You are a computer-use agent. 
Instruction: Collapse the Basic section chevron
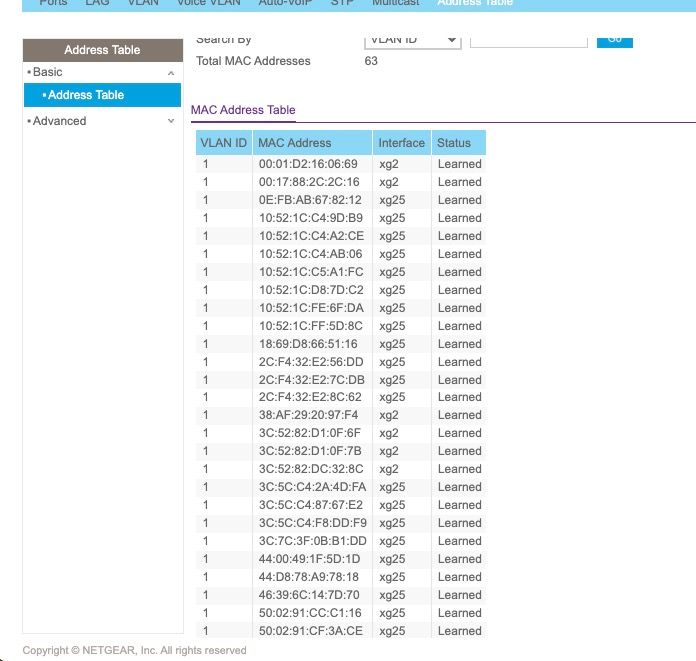click(x=171, y=73)
